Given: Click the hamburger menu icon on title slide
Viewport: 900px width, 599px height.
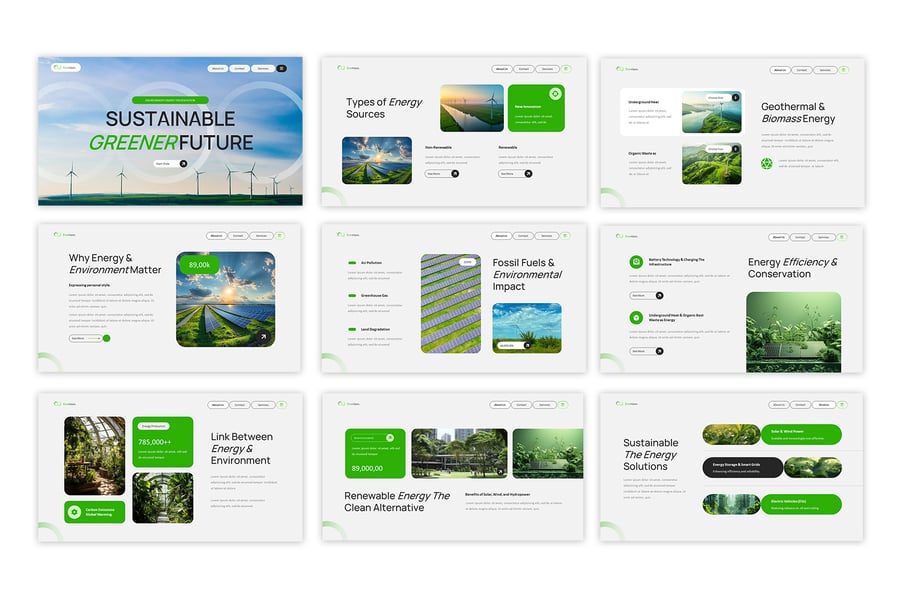Looking at the screenshot, I should (x=281, y=68).
